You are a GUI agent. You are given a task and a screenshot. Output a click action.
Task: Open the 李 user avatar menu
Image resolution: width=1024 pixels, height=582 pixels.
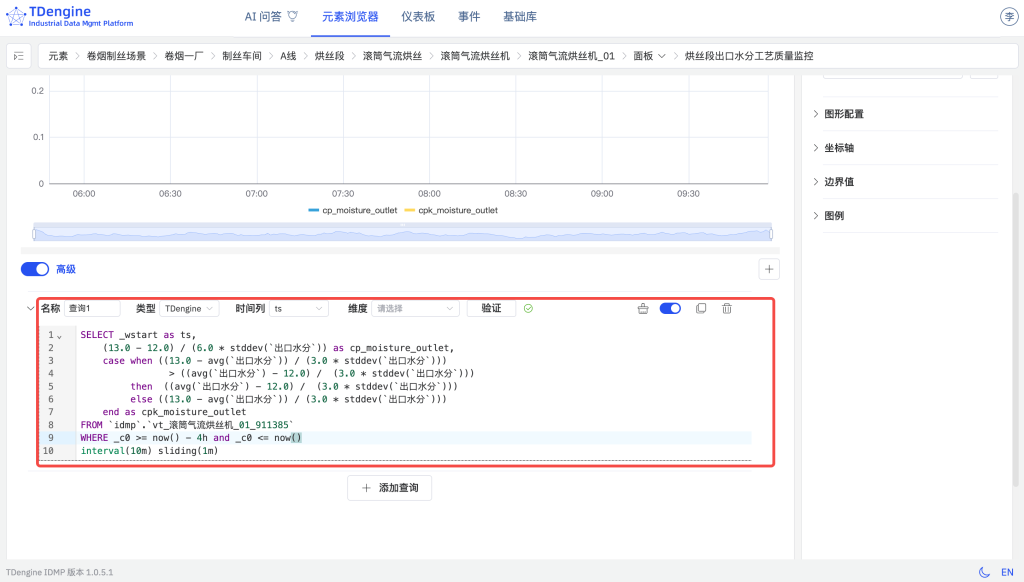tap(1008, 16)
